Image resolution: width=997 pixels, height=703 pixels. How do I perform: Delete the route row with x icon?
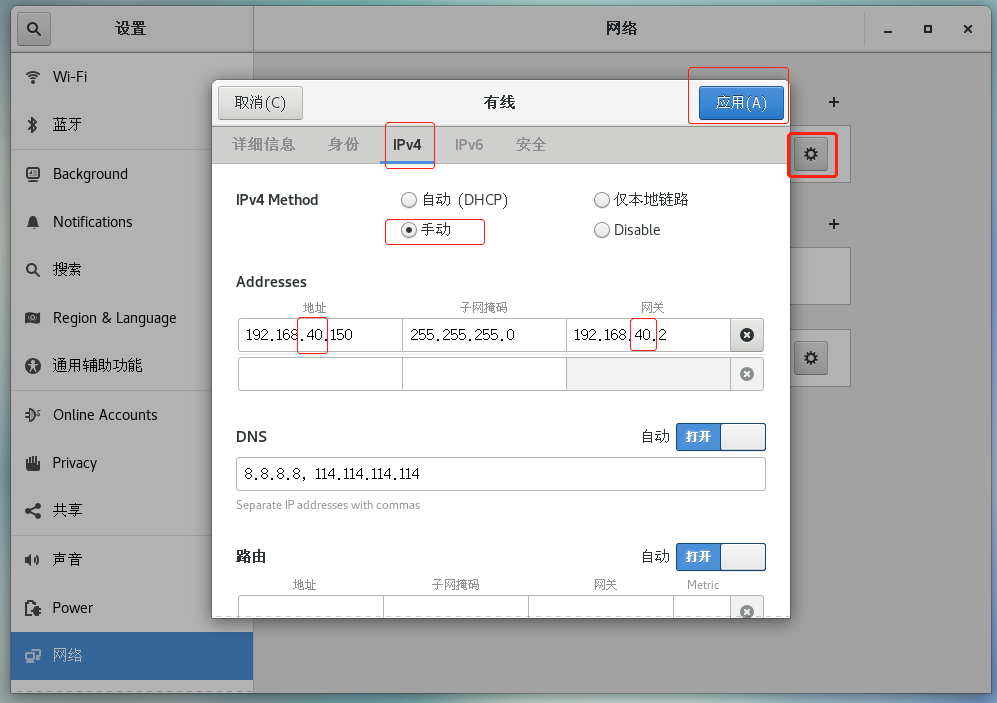(x=747, y=609)
